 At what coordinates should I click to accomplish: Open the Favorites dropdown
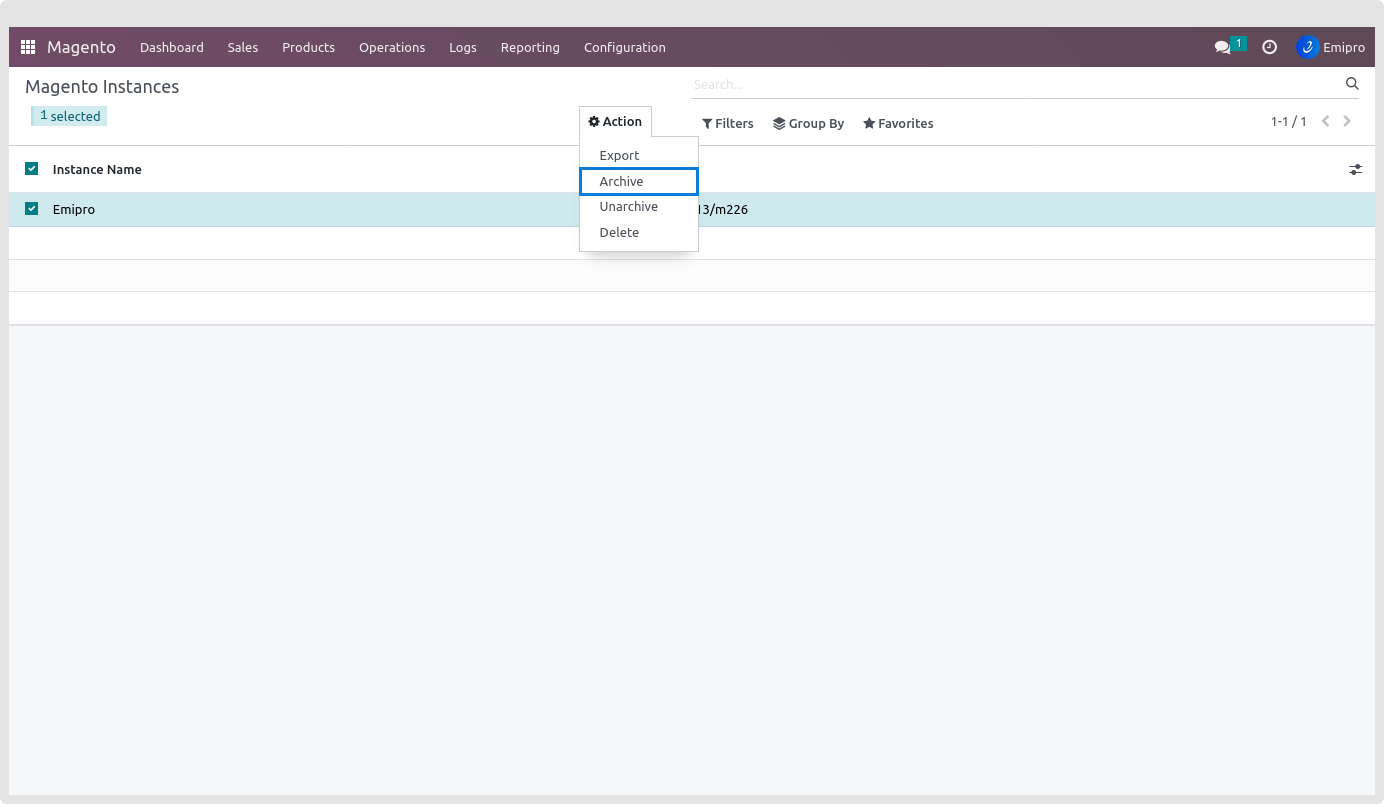point(898,124)
